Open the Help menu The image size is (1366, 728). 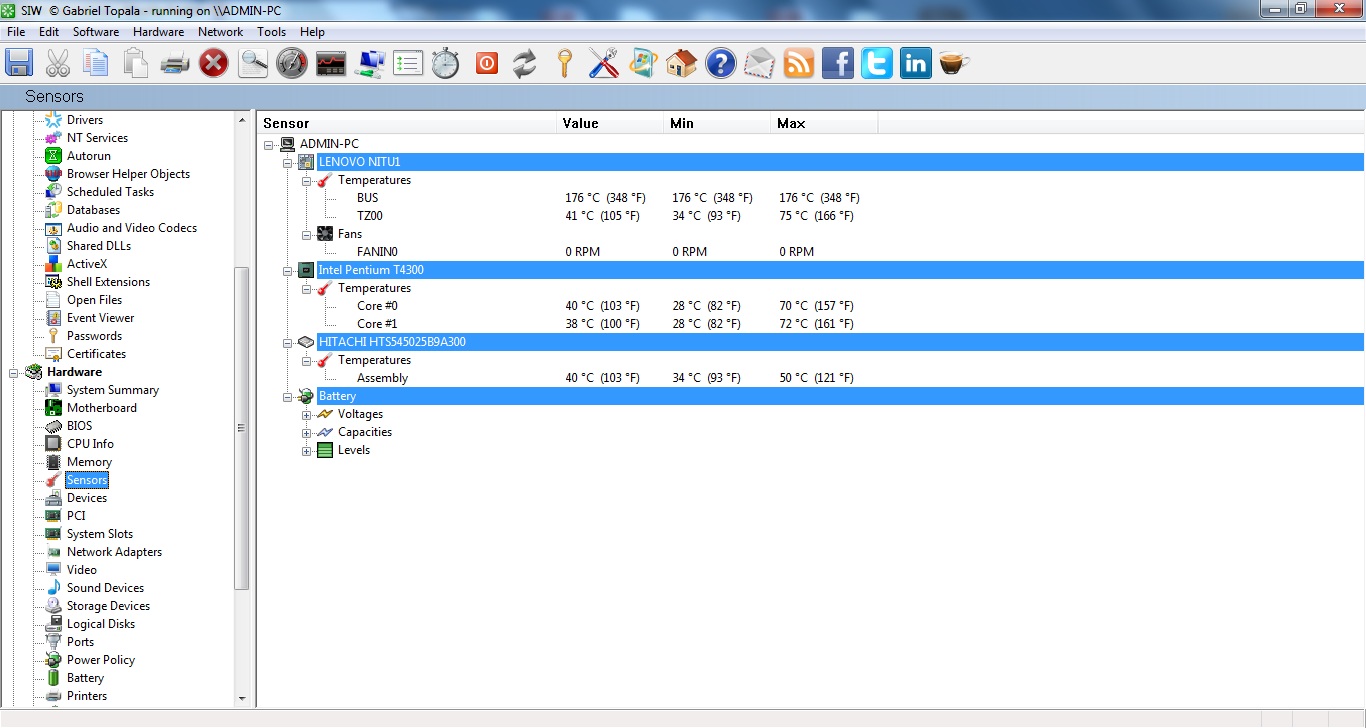coord(312,32)
